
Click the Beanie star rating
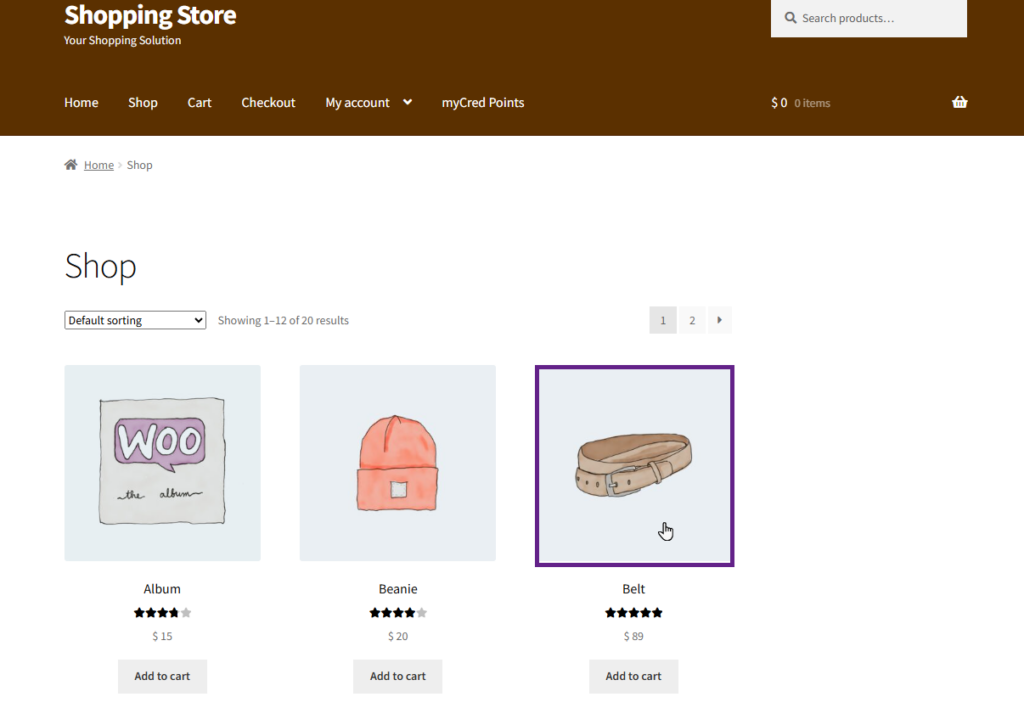[398, 613]
